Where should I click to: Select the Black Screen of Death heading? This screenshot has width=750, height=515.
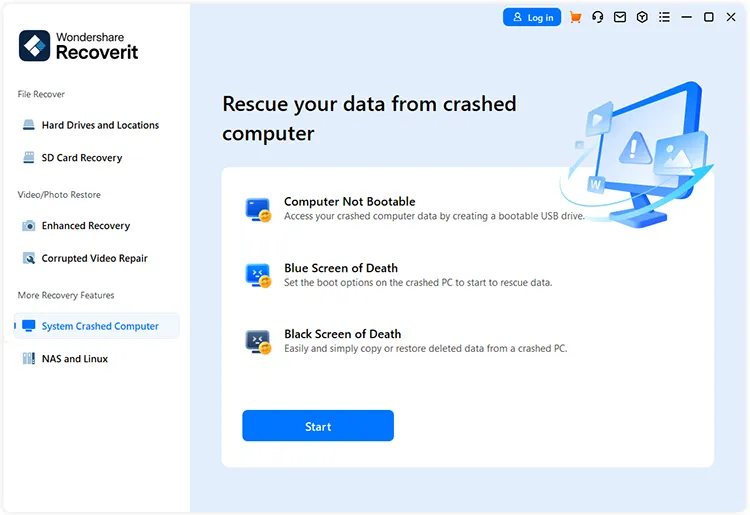[342, 334]
